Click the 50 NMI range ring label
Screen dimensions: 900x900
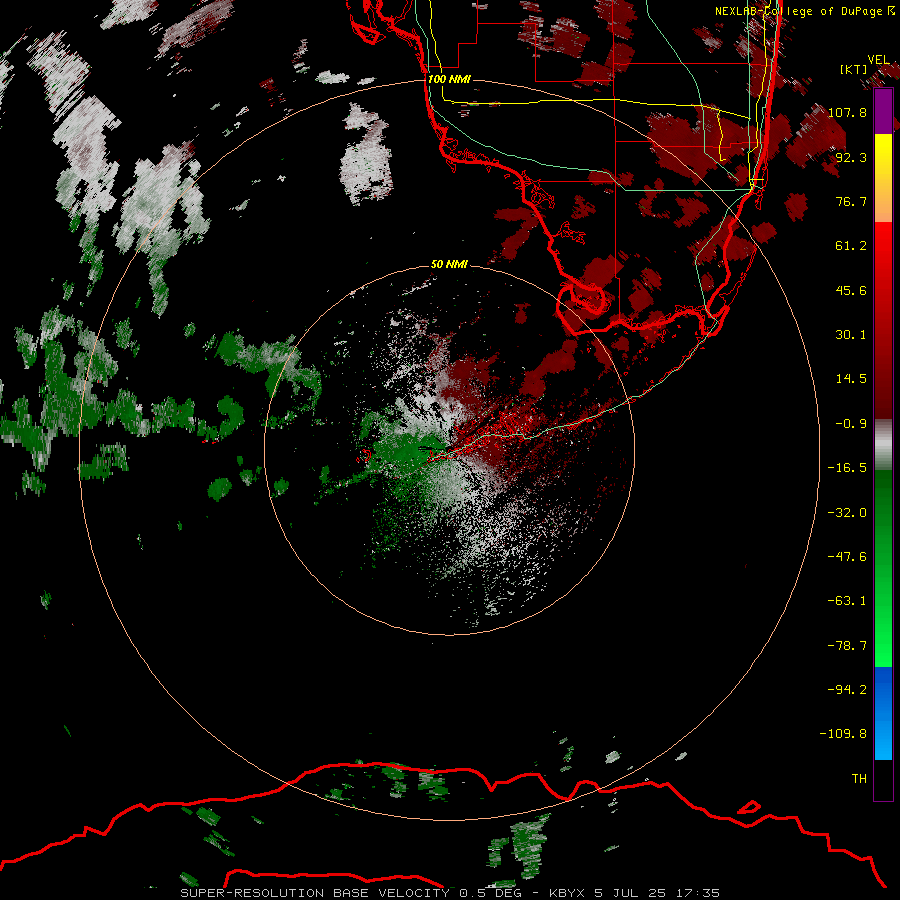point(449,264)
